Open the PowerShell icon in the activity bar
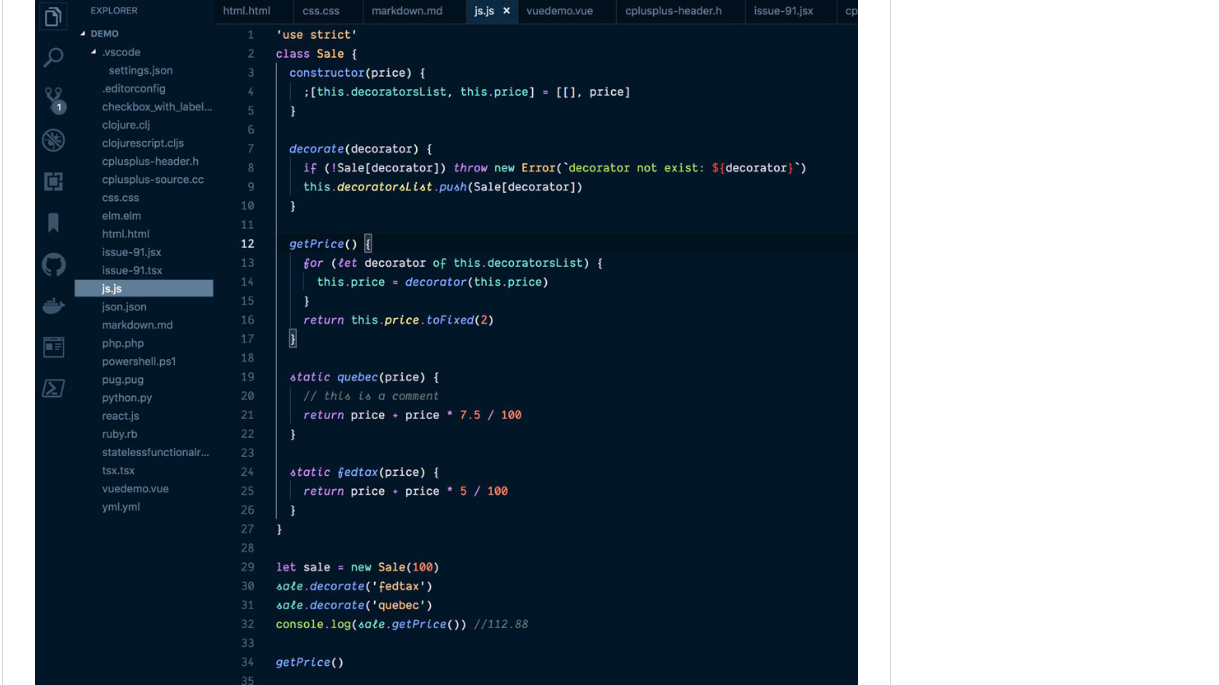The image size is (1219, 685). [x=53, y=388]
